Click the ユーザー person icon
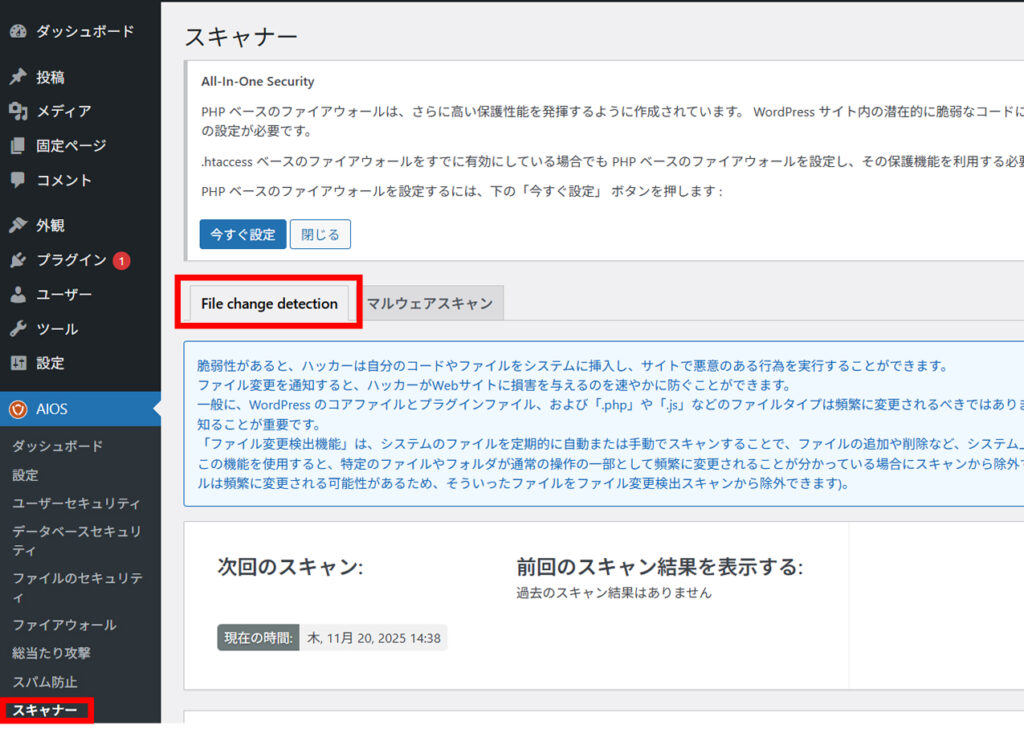The width and height of the screenshot is (1024, 729). (17, 295)
